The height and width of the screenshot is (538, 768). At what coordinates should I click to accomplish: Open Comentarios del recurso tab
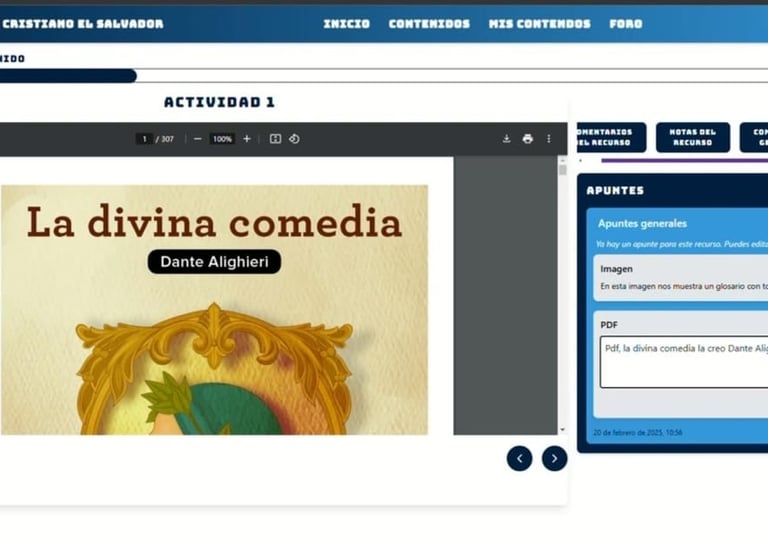click(611, 137)
